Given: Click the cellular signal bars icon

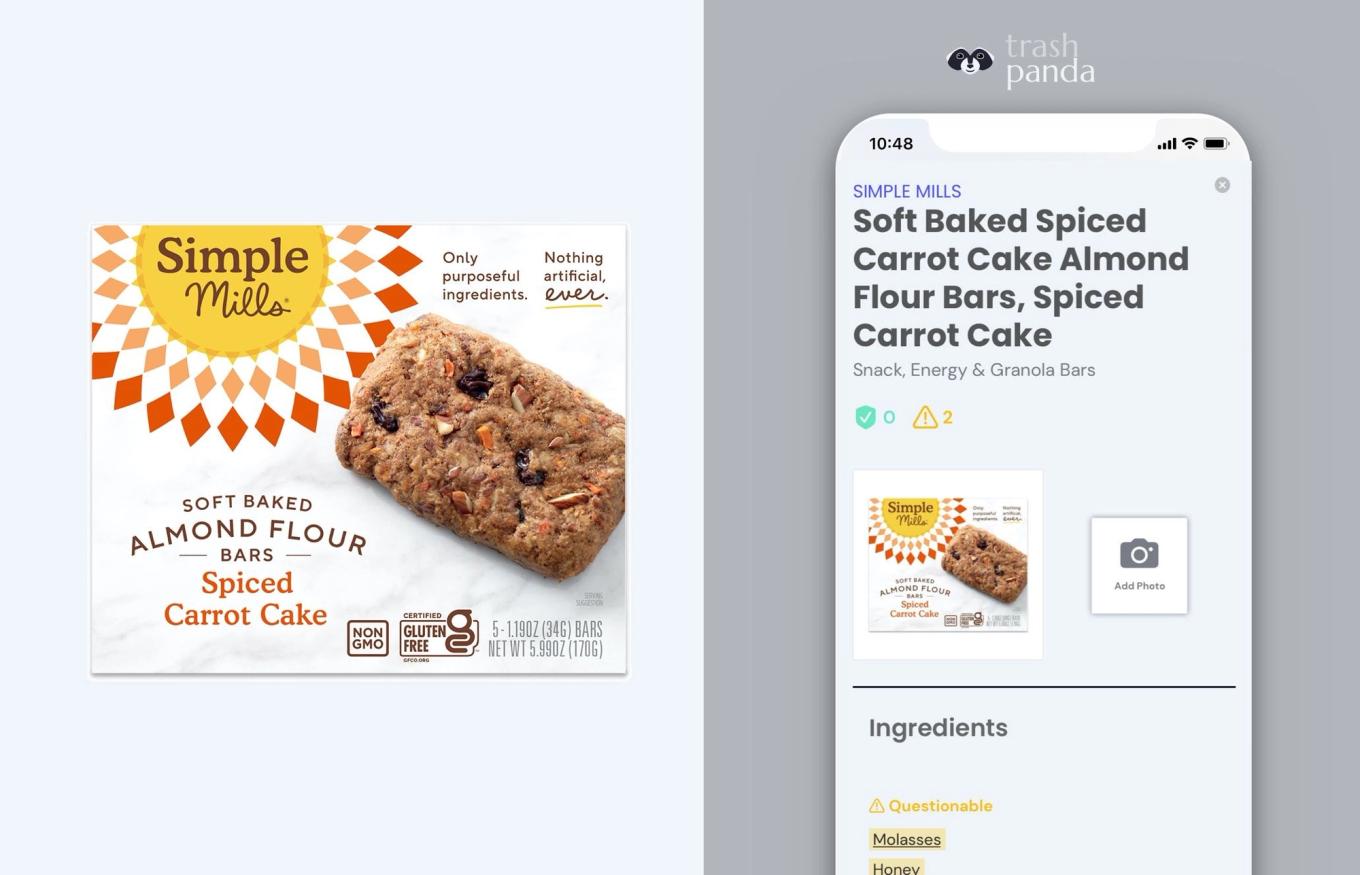Looking at the screenshot, I should [x=1166, y=144].
